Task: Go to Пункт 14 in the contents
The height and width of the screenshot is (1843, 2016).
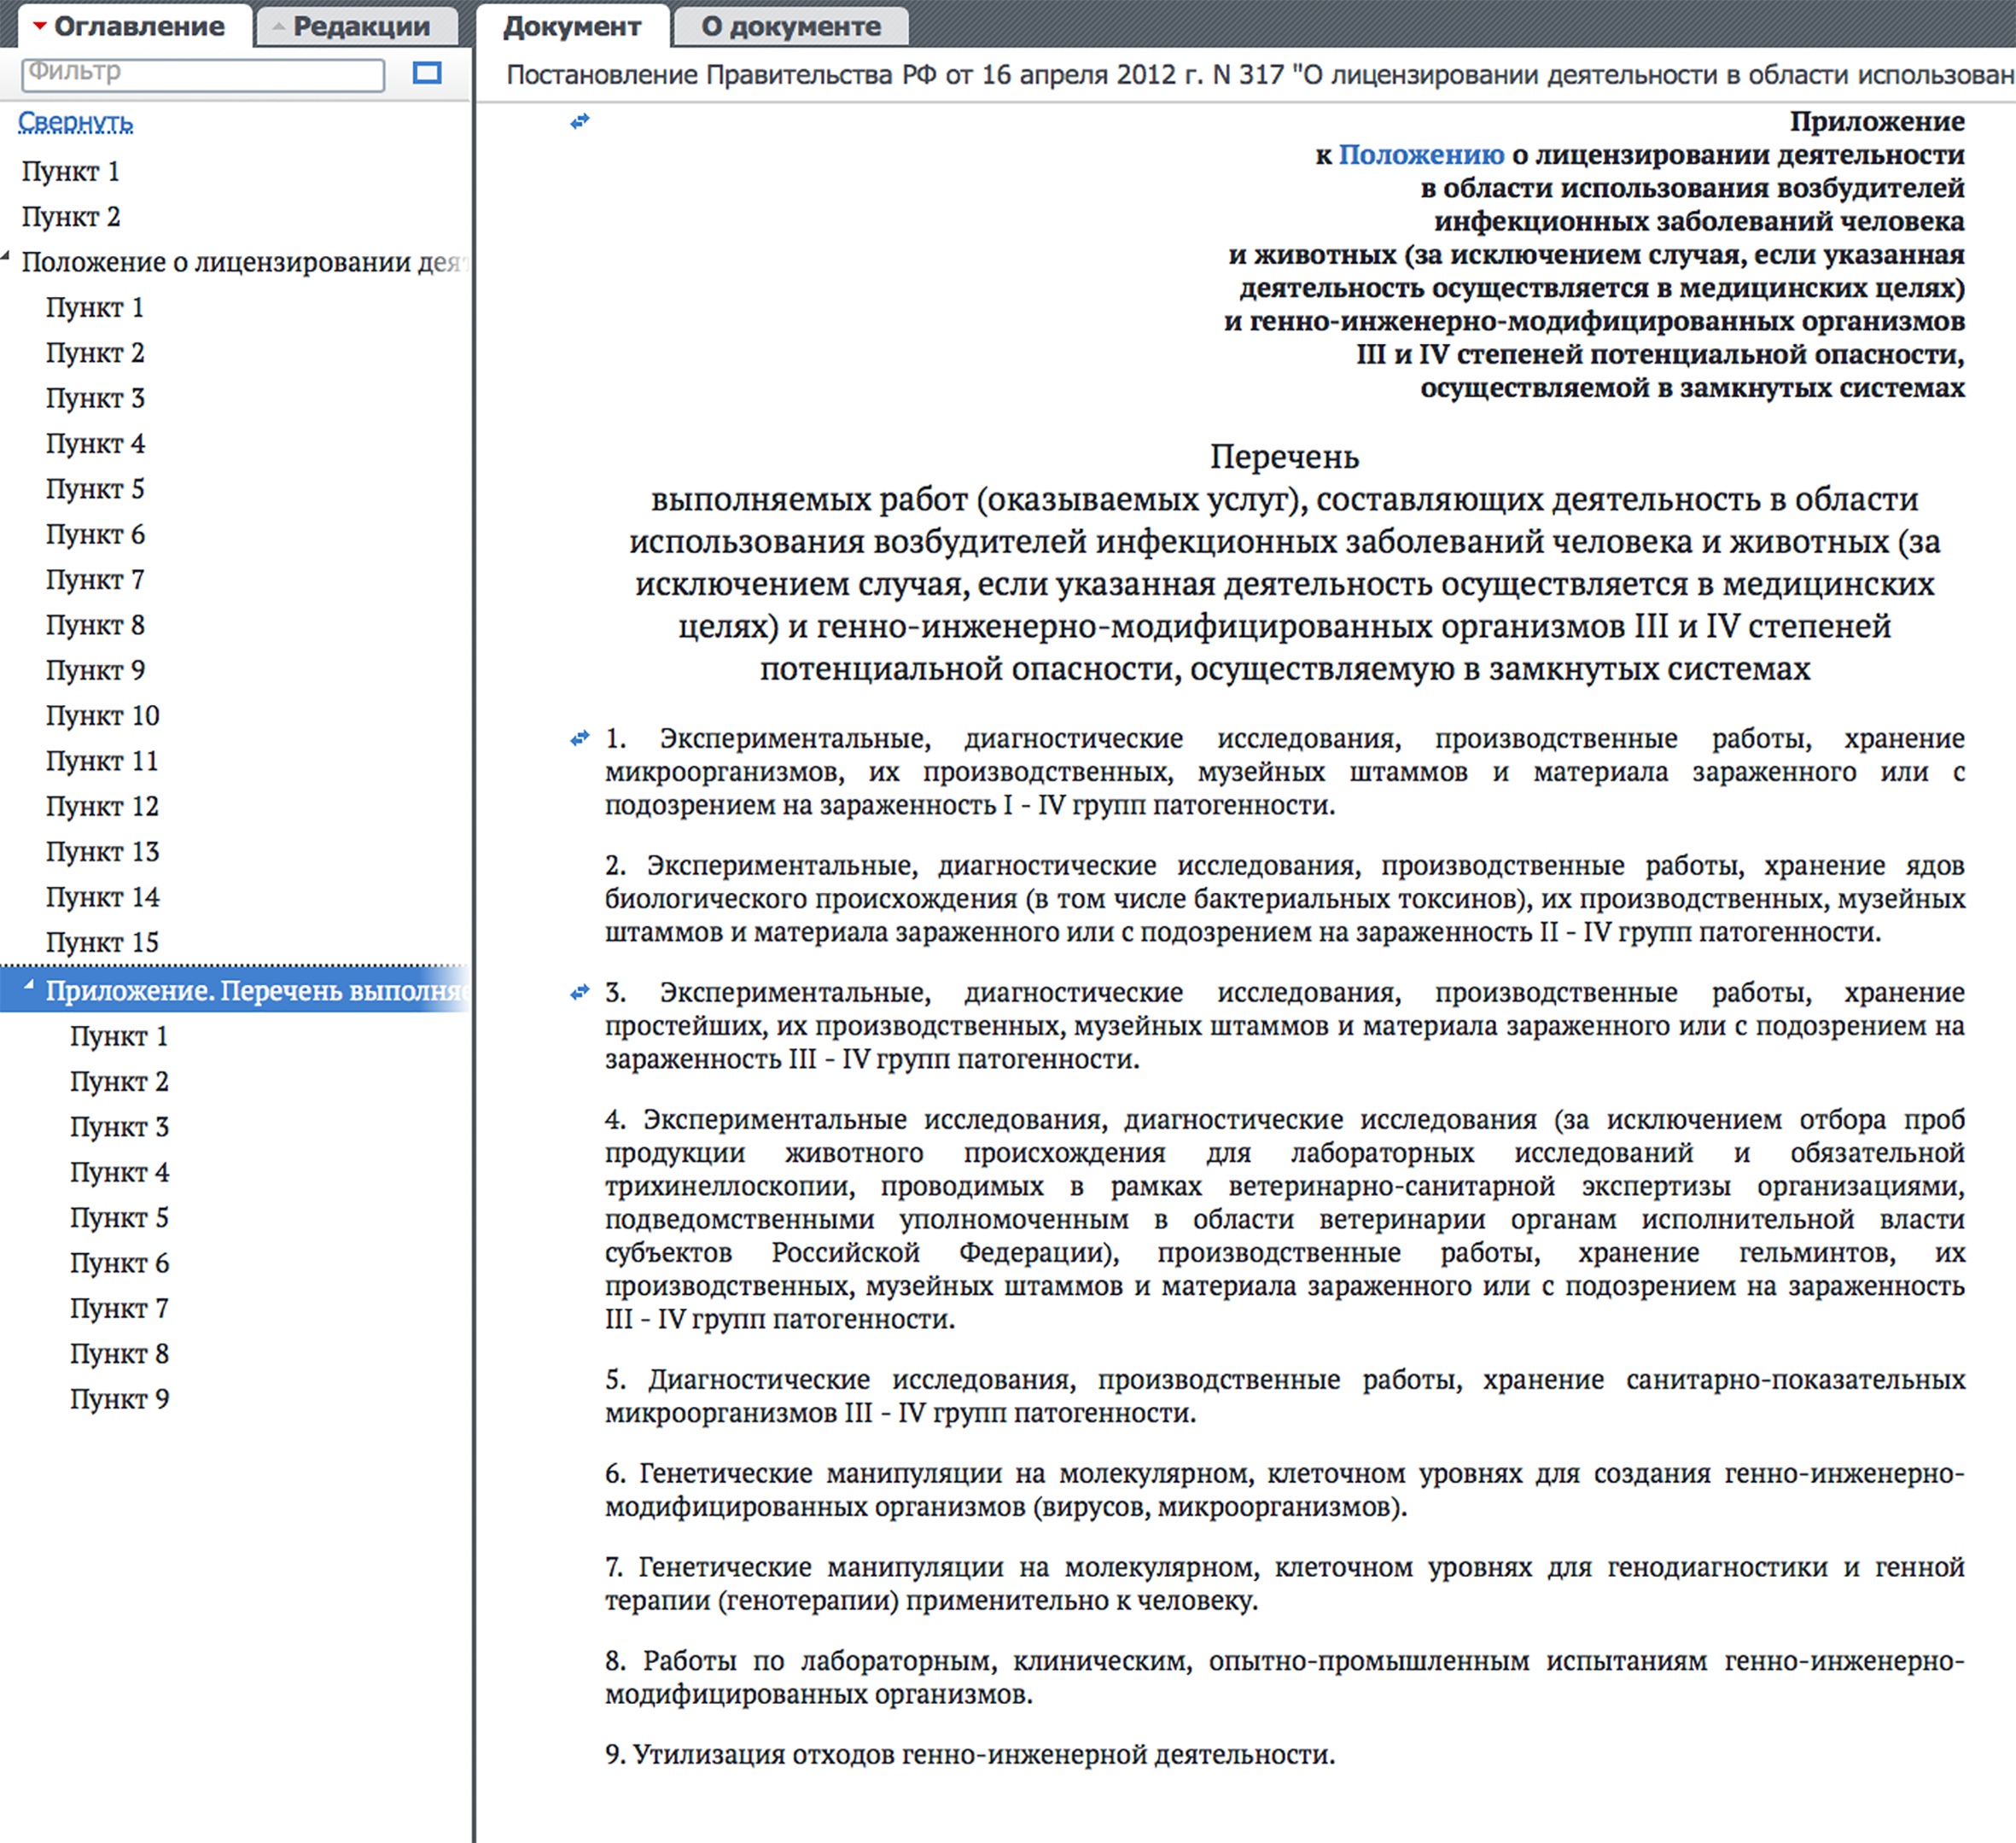Action: tap(103, 897)
